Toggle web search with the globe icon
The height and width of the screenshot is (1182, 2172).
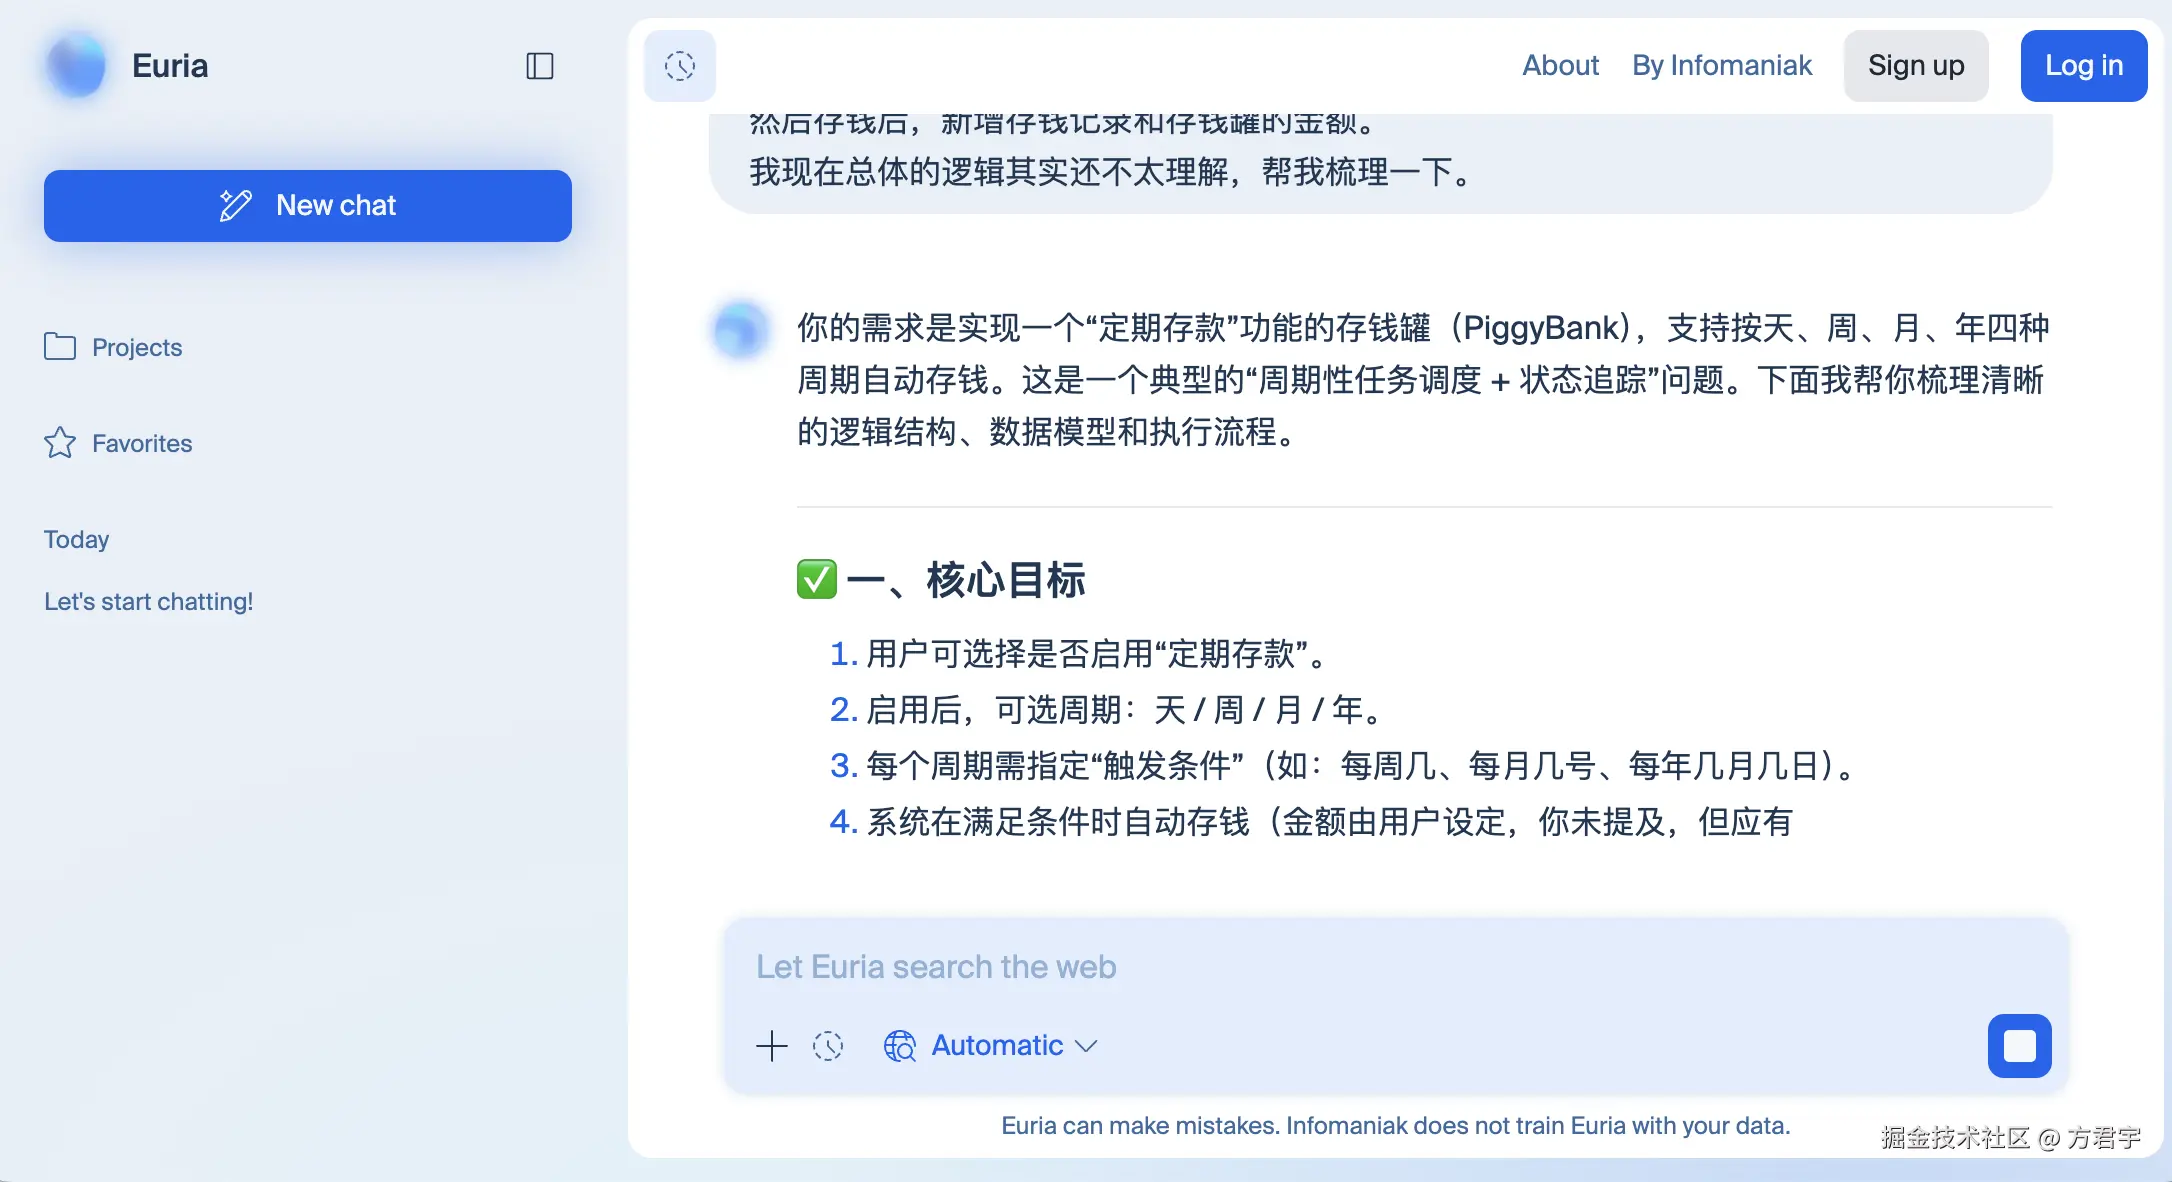point(898,1046)
